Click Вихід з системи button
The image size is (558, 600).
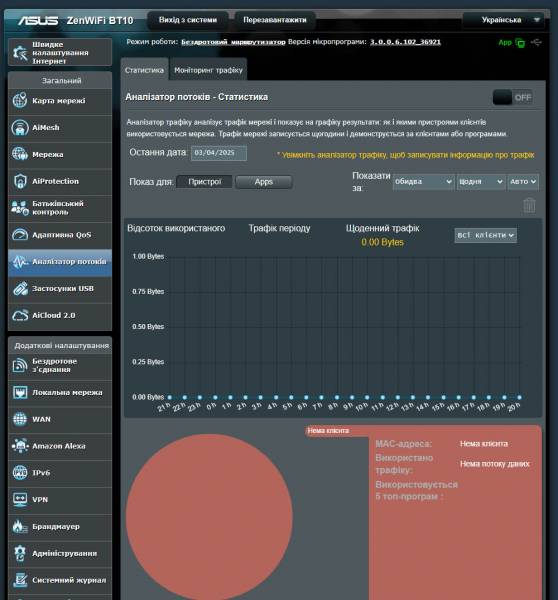188,20
